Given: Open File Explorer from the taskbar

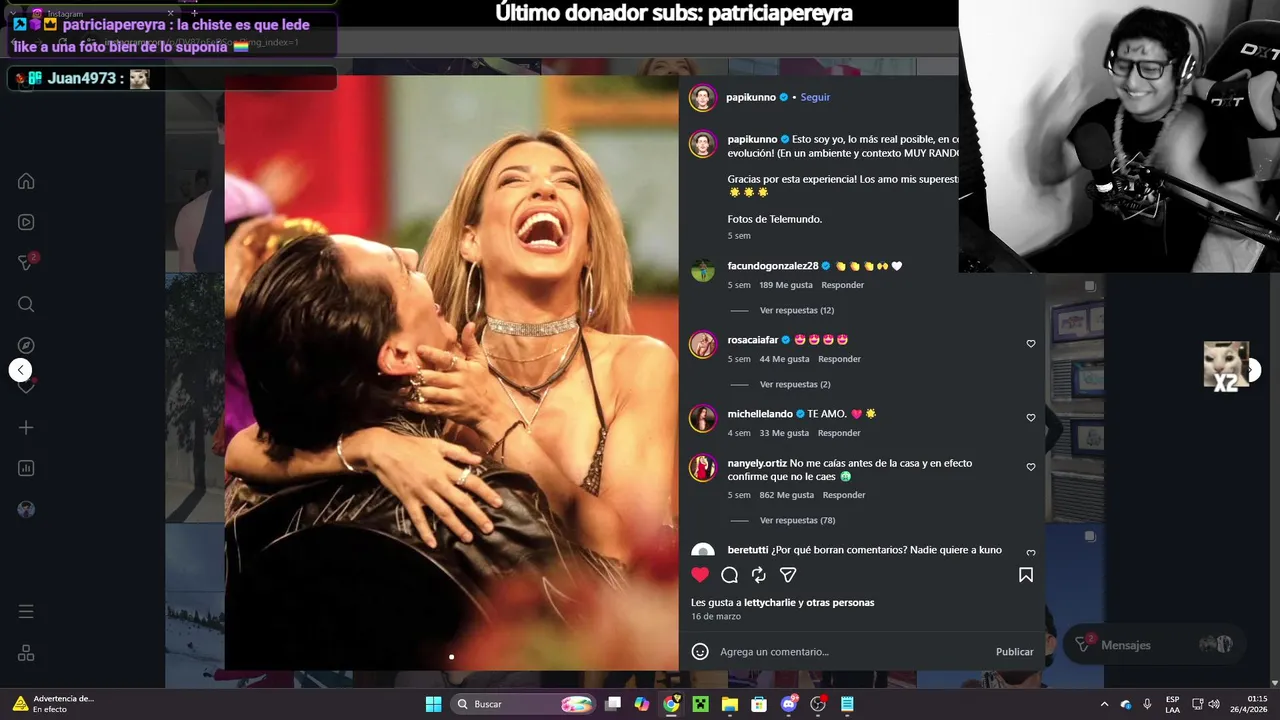Looking at the screenshot, I should 730,704.
